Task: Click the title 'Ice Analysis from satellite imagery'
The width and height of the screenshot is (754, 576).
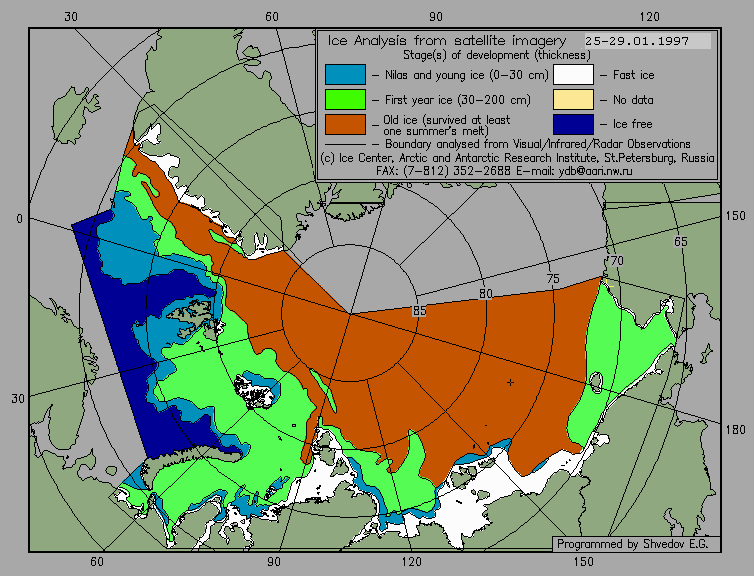Action: [x=447, y=40]
